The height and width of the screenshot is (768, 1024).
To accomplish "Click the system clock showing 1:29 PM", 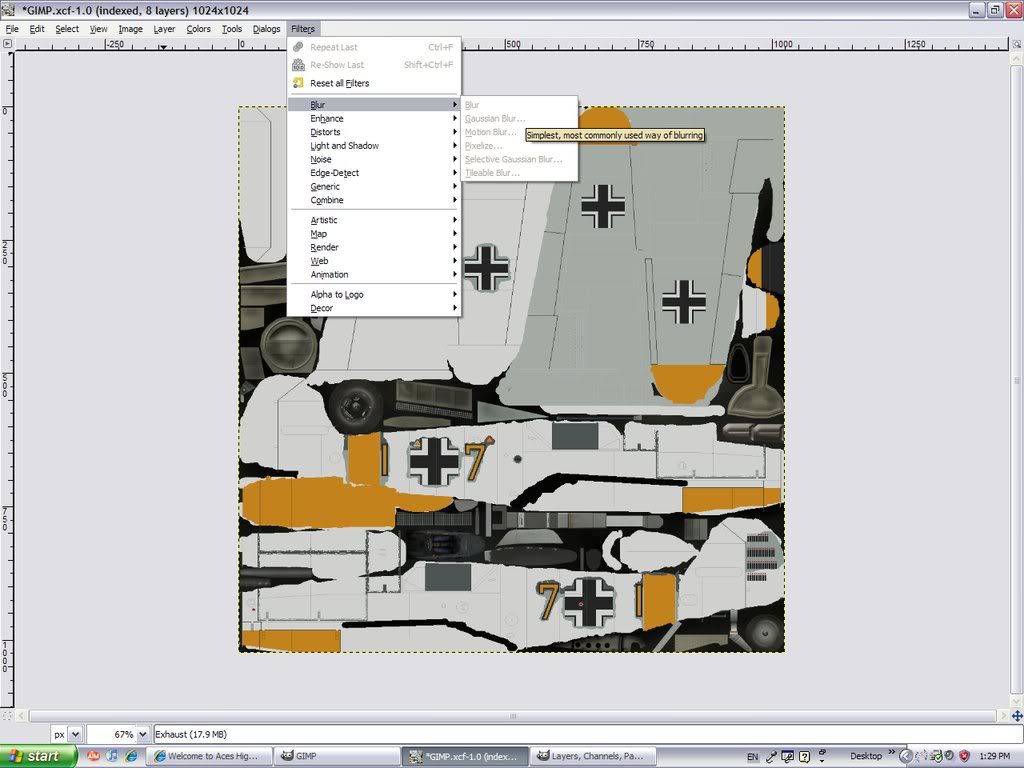I will click(995, 756).
